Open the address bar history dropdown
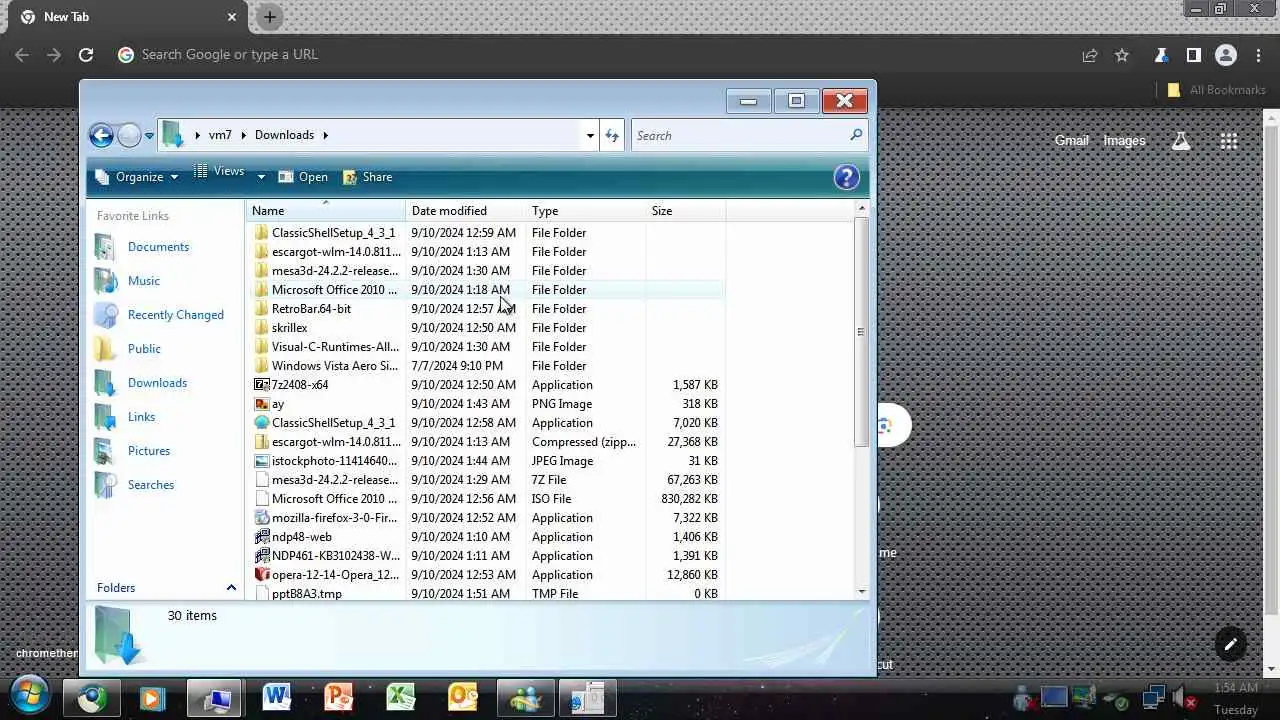This screenshot has height=720, width=1280. pyautogui.click(x=590, y=135)
